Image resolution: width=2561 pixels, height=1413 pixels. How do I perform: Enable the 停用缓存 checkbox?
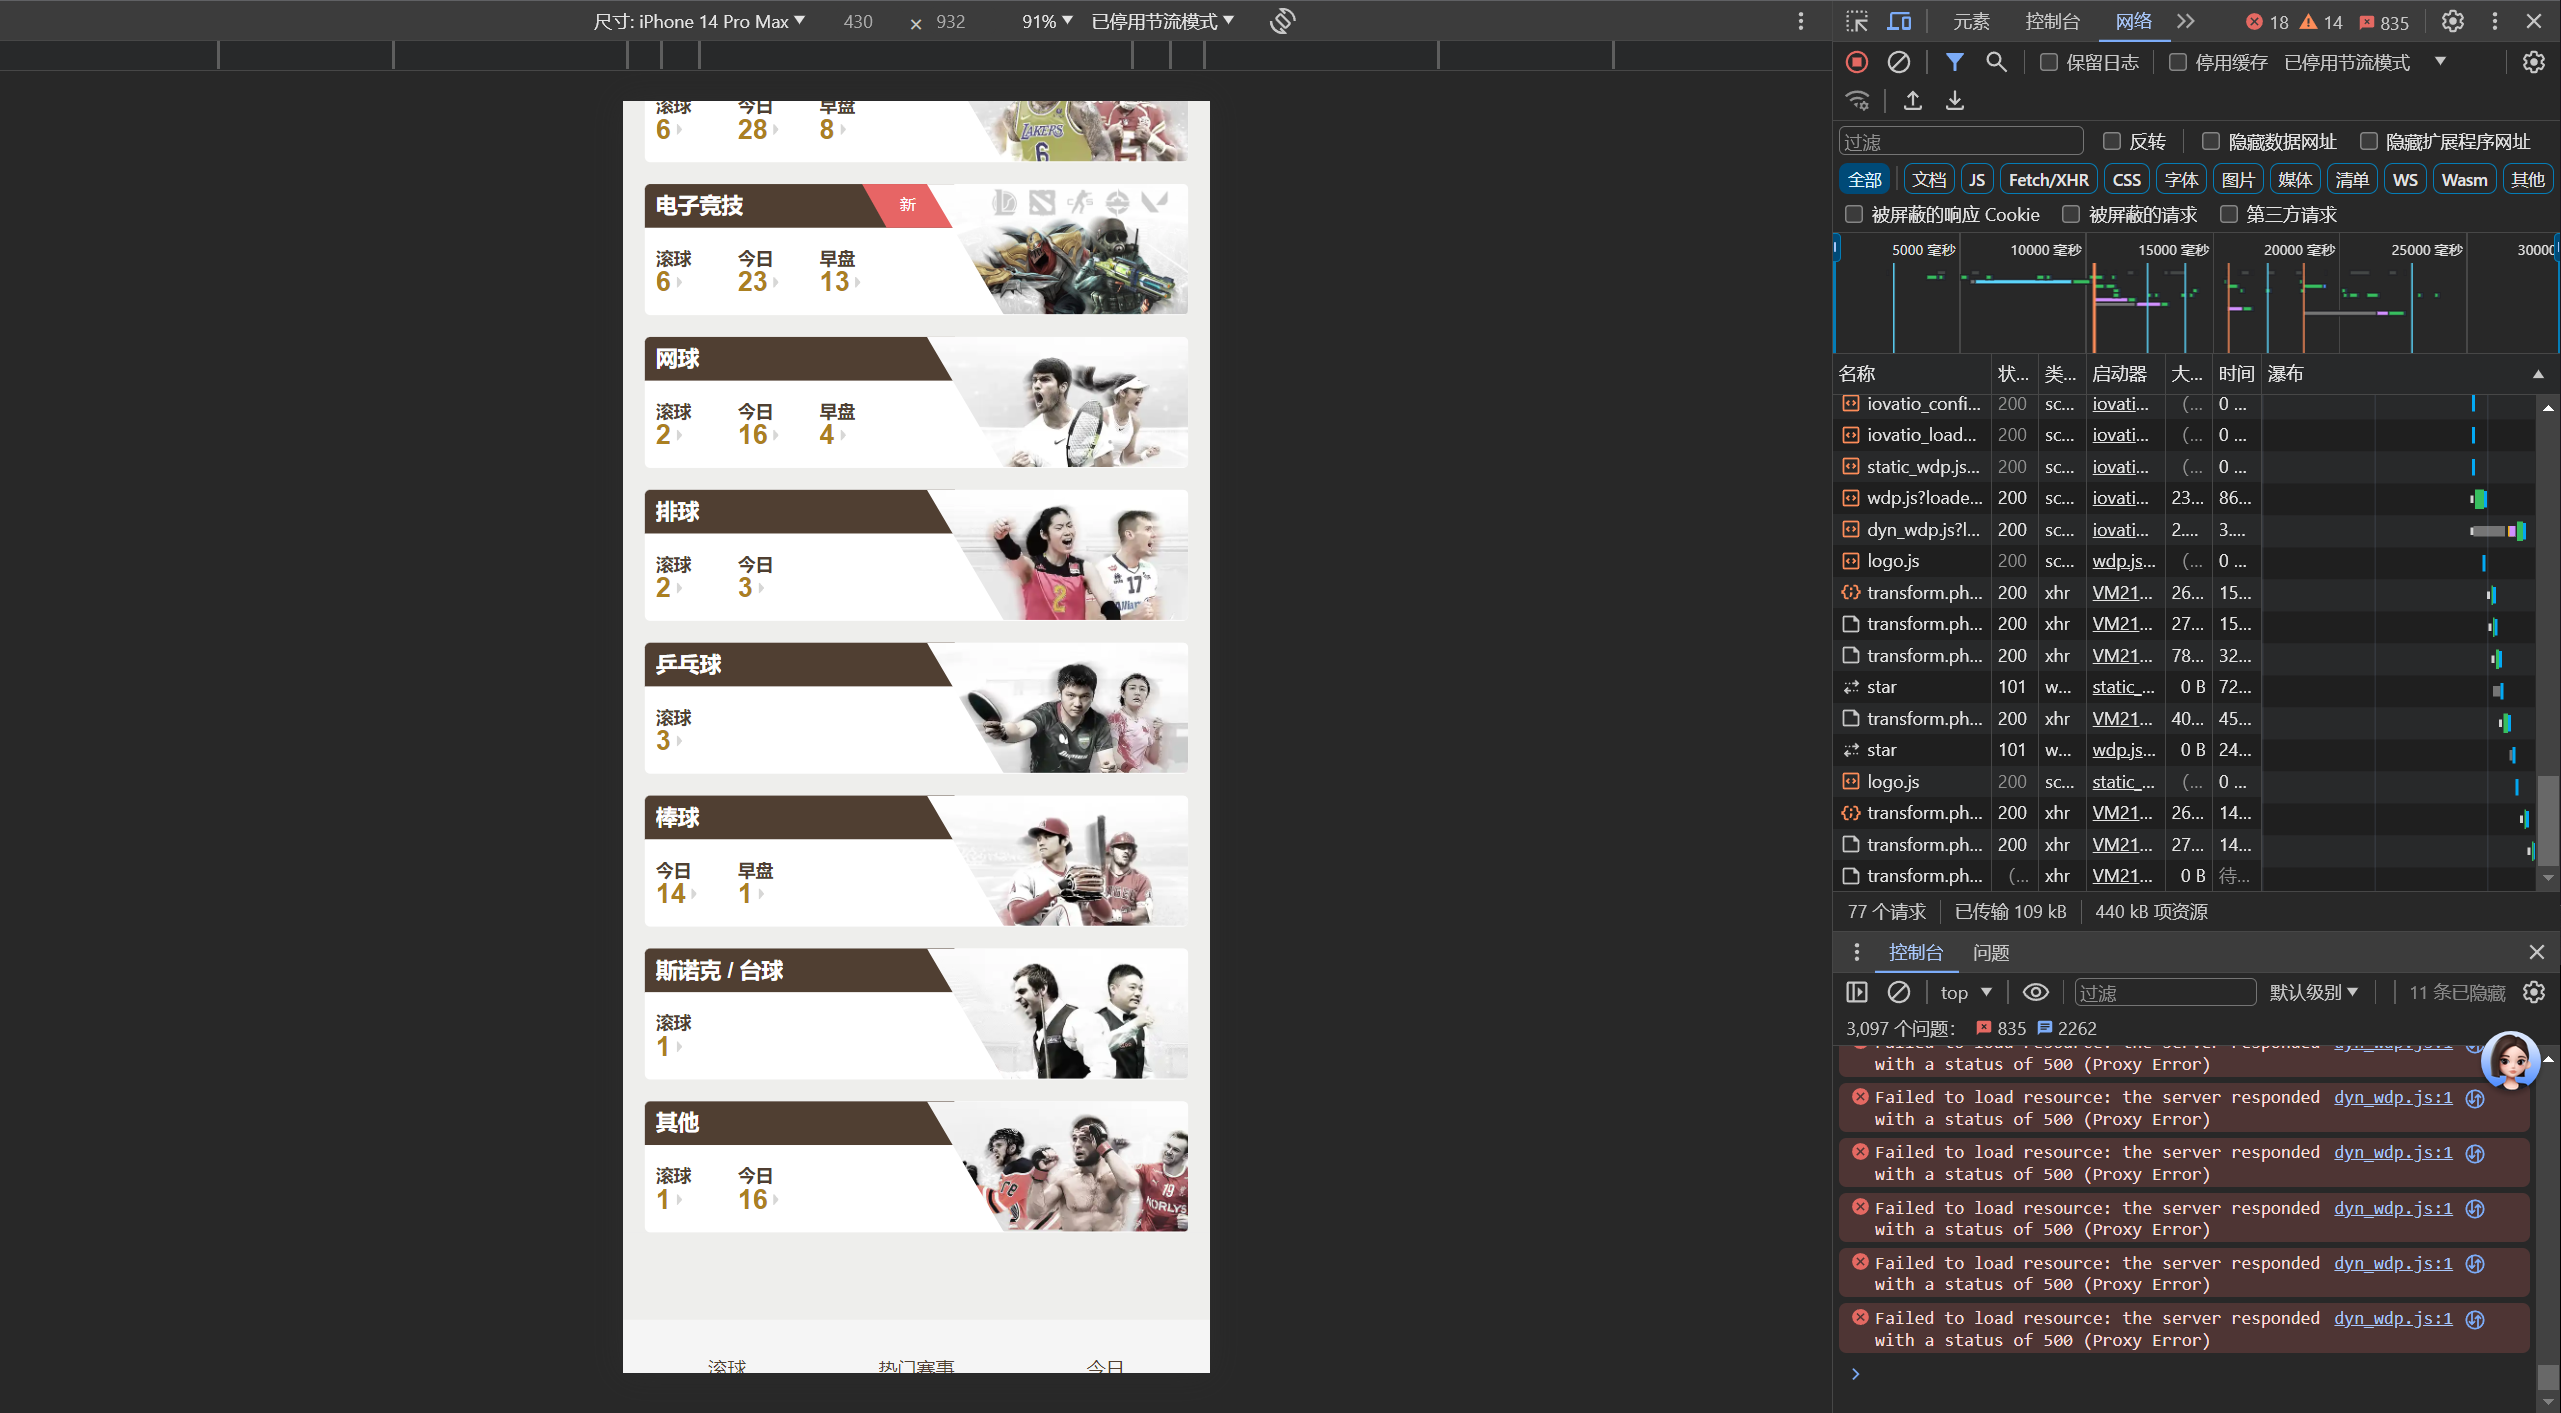[x=2177, y=62]
